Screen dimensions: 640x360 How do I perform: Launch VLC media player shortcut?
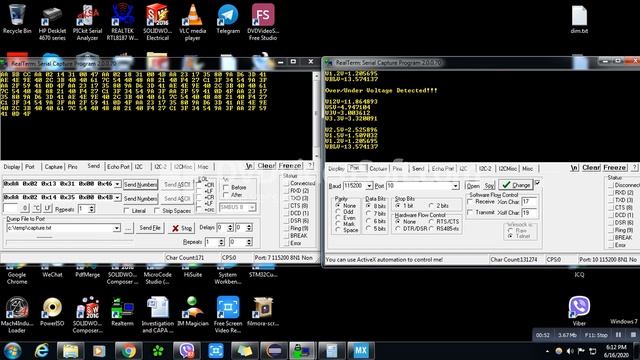tap(193, 22)
